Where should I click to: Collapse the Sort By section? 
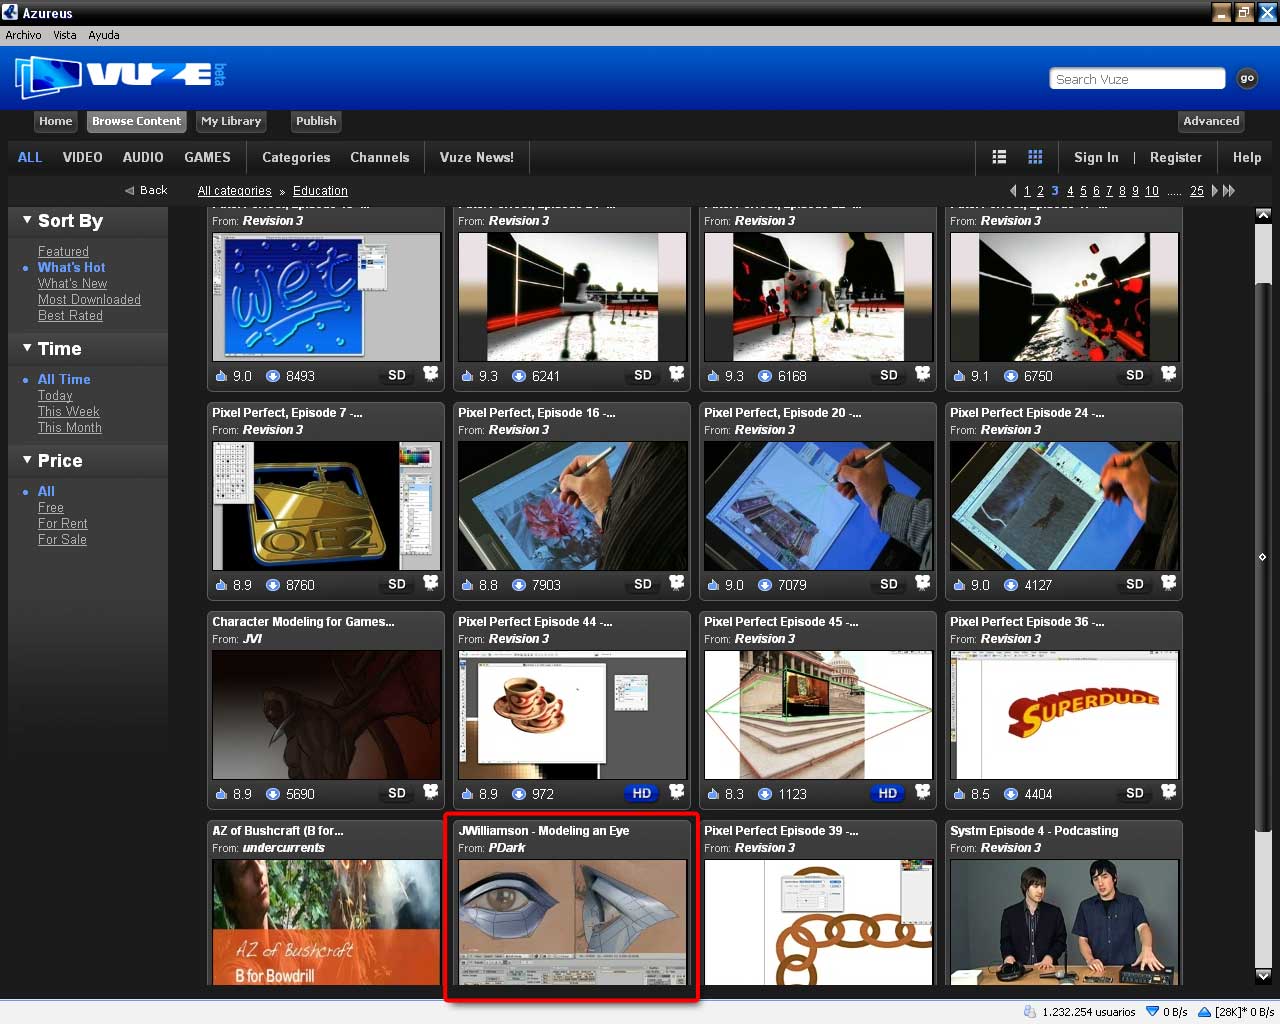(27, 220)
